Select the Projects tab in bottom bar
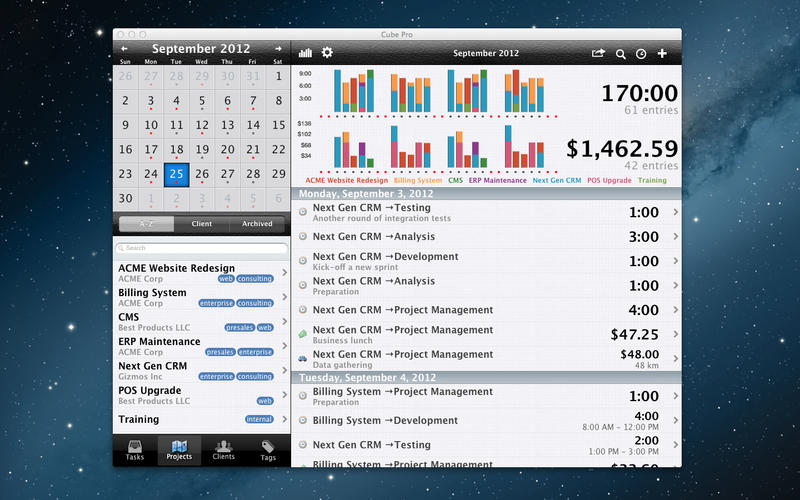This screenshot has height=500, width=800. point(179,450)
